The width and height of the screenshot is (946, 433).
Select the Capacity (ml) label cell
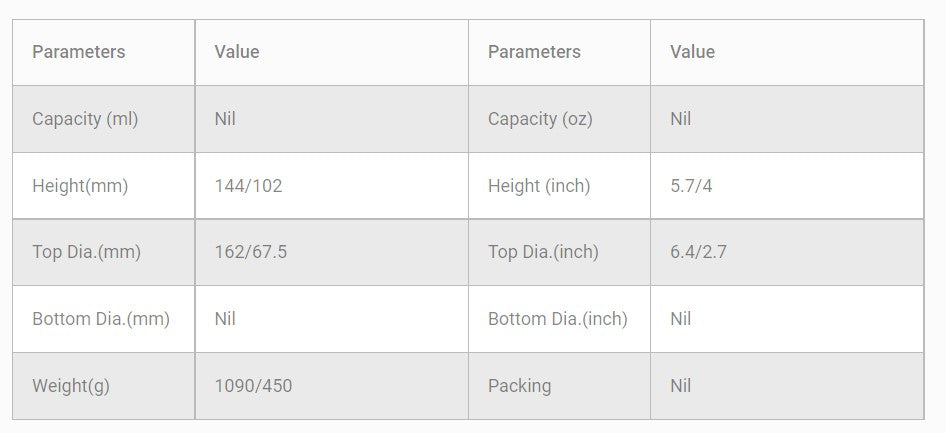click(85, 119)
